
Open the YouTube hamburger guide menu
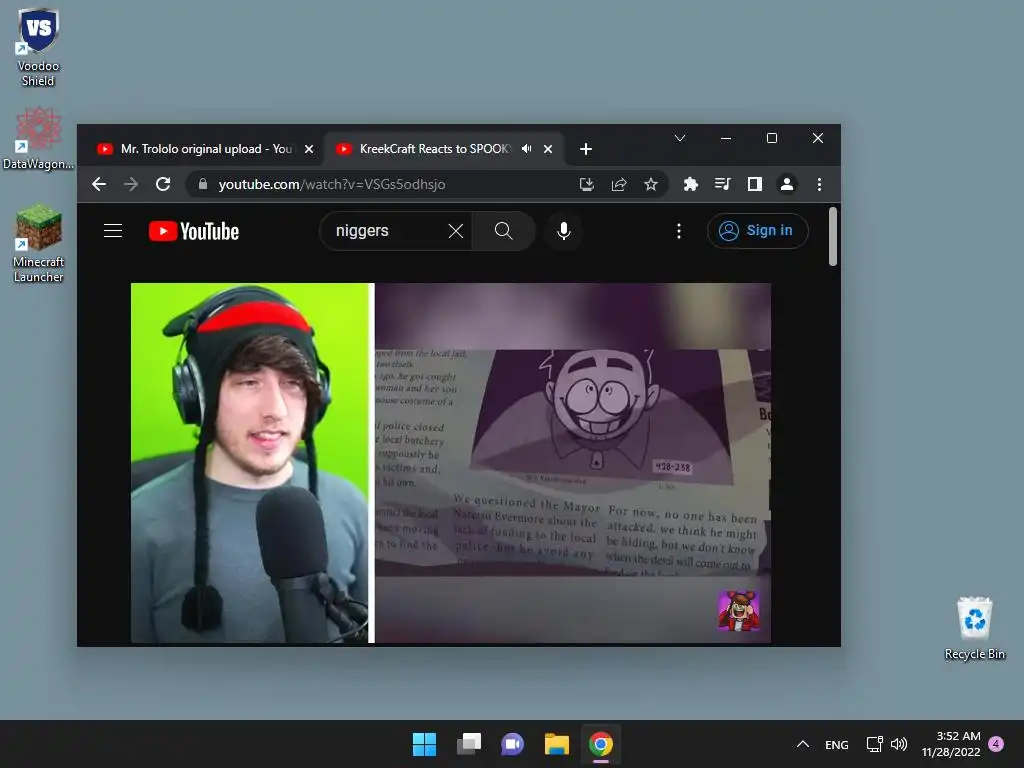pos(113,231)
